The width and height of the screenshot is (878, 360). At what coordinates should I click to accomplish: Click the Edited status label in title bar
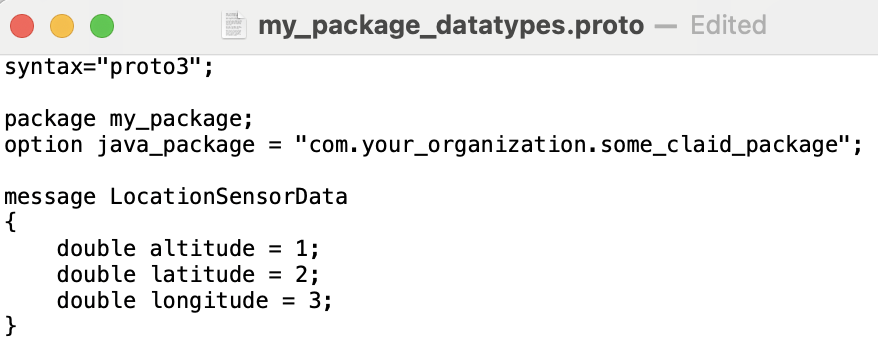[728, 26]
